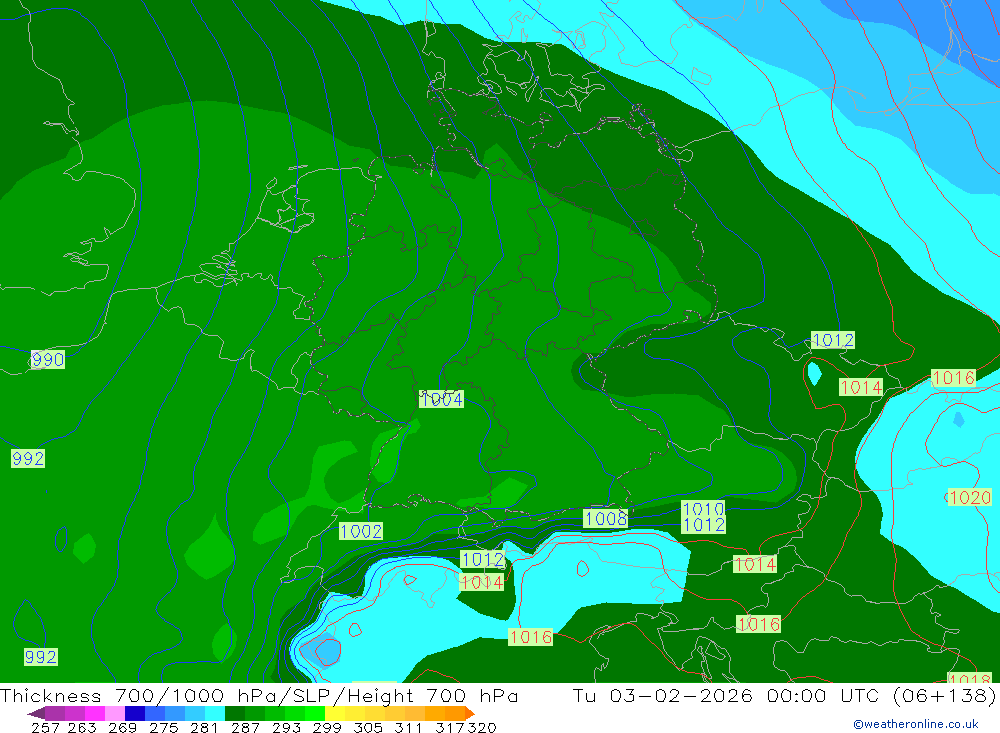This screenshot has width=1000, height=733.
Task: Click the 1002 isobar label
Action: coord(361,531)
